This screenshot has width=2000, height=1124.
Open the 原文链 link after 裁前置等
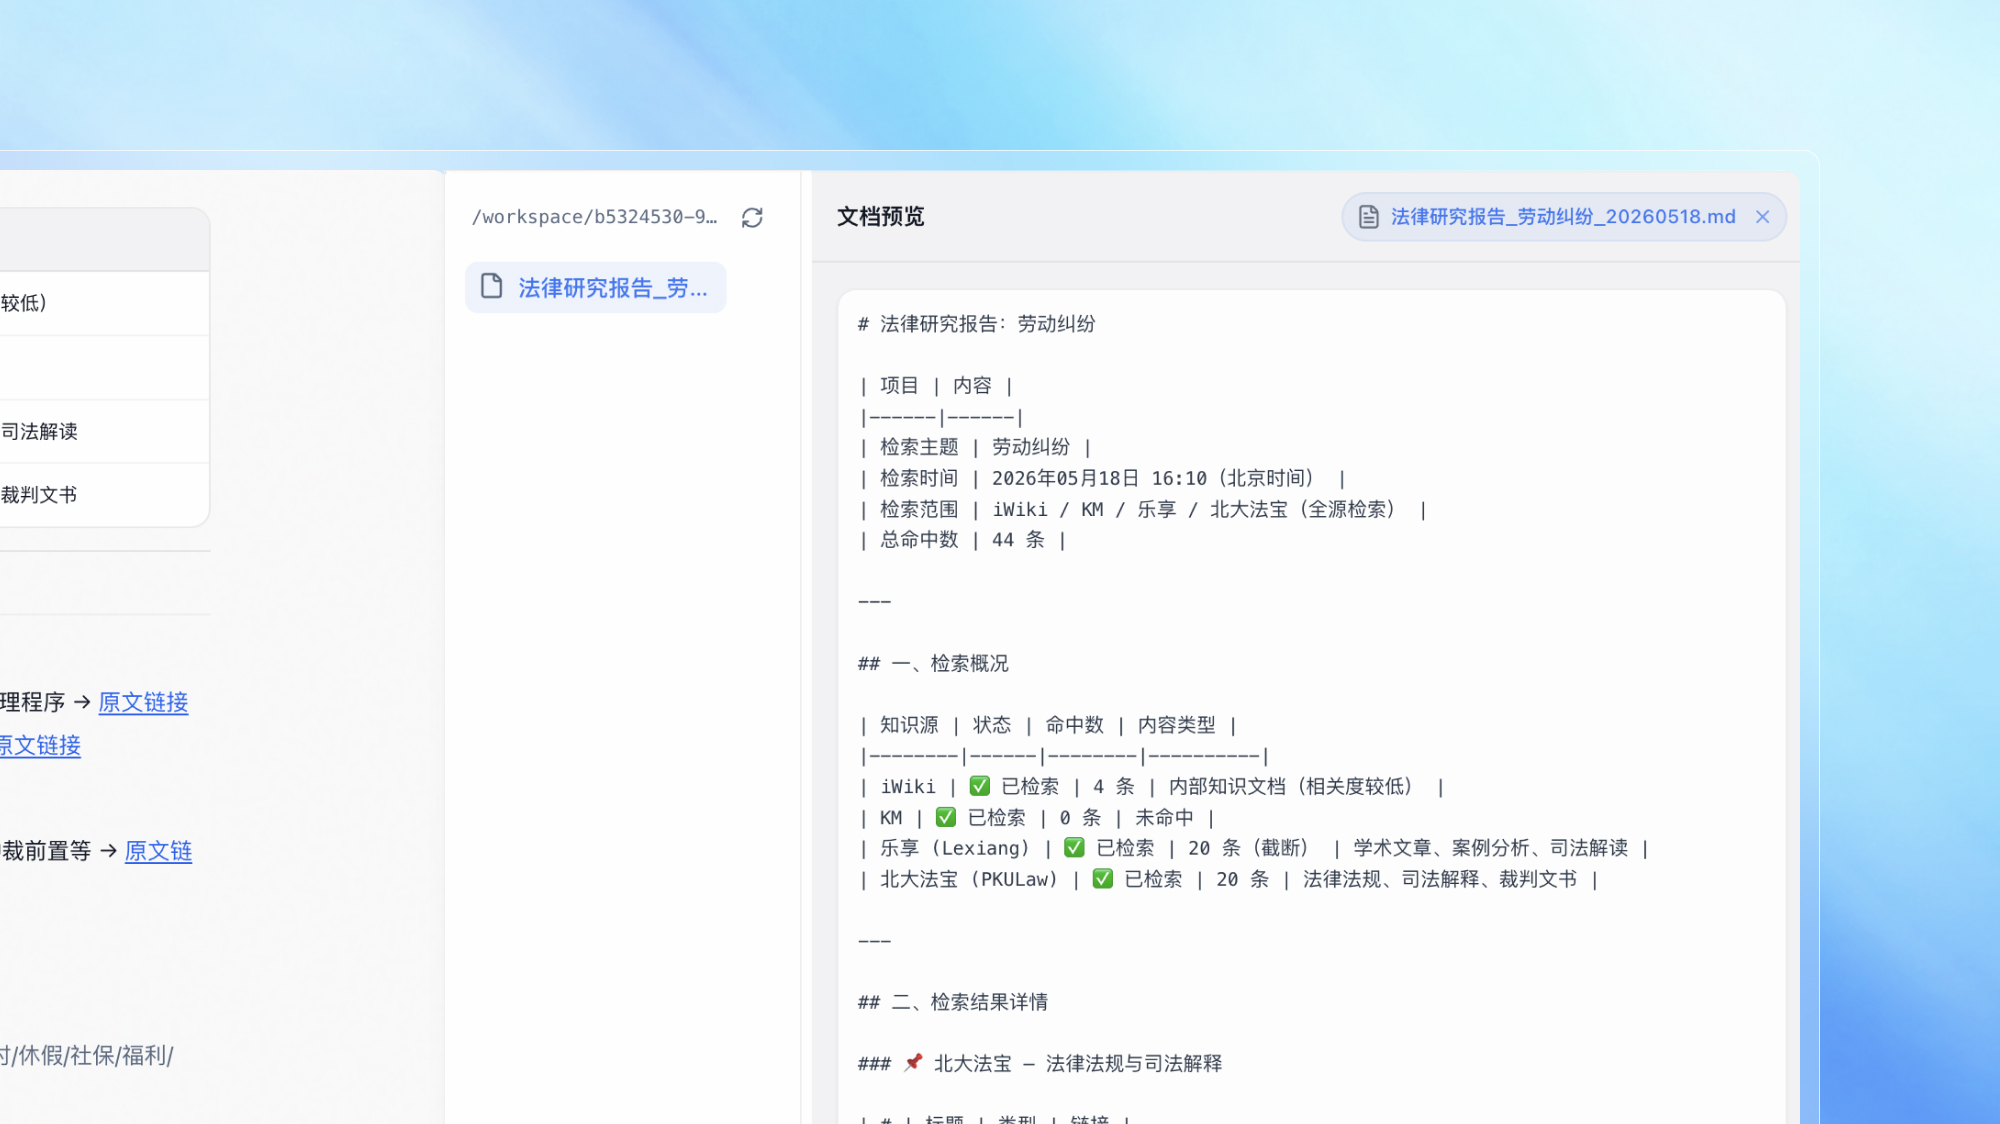point(158,851)
